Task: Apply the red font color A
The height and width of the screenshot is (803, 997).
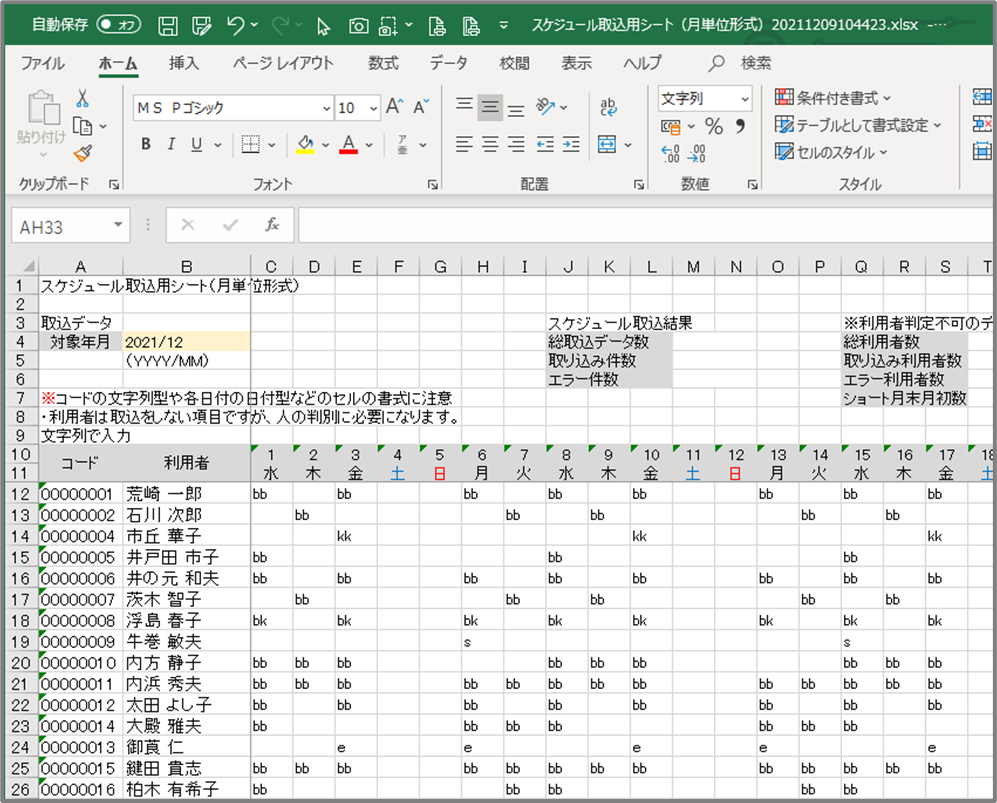Action: point(348,144)
